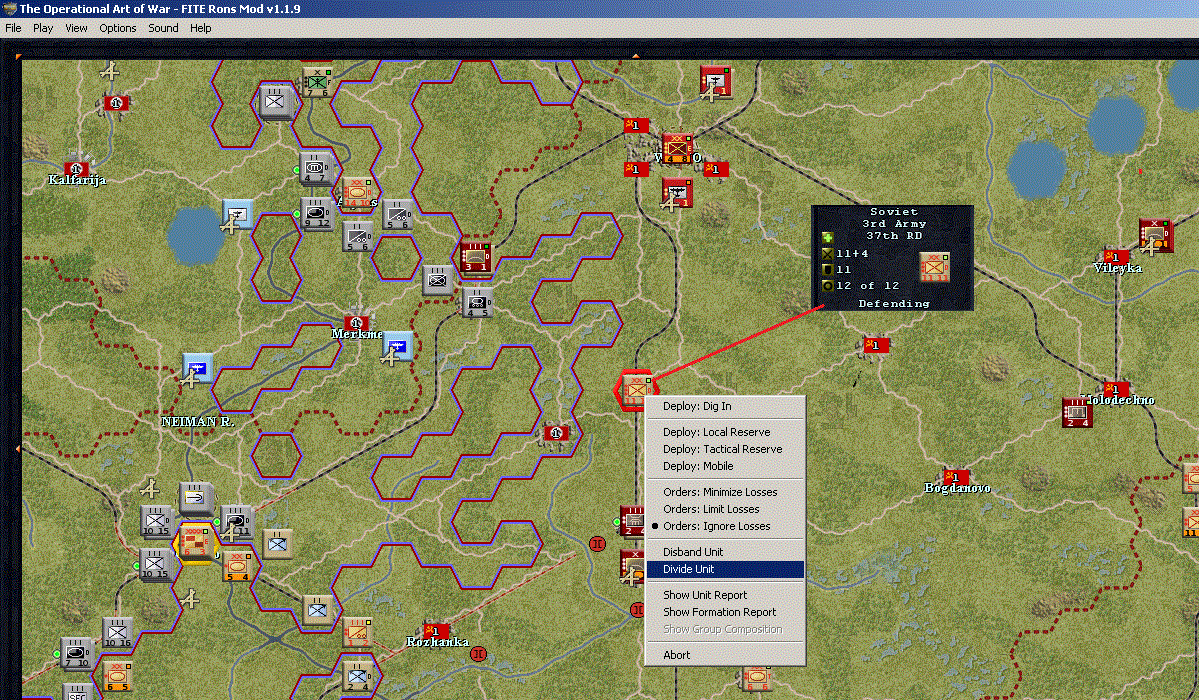The height and width of the screenshot is (700, 1199).
Task: Choose Divide Unit from context menu
Action: 725,569
